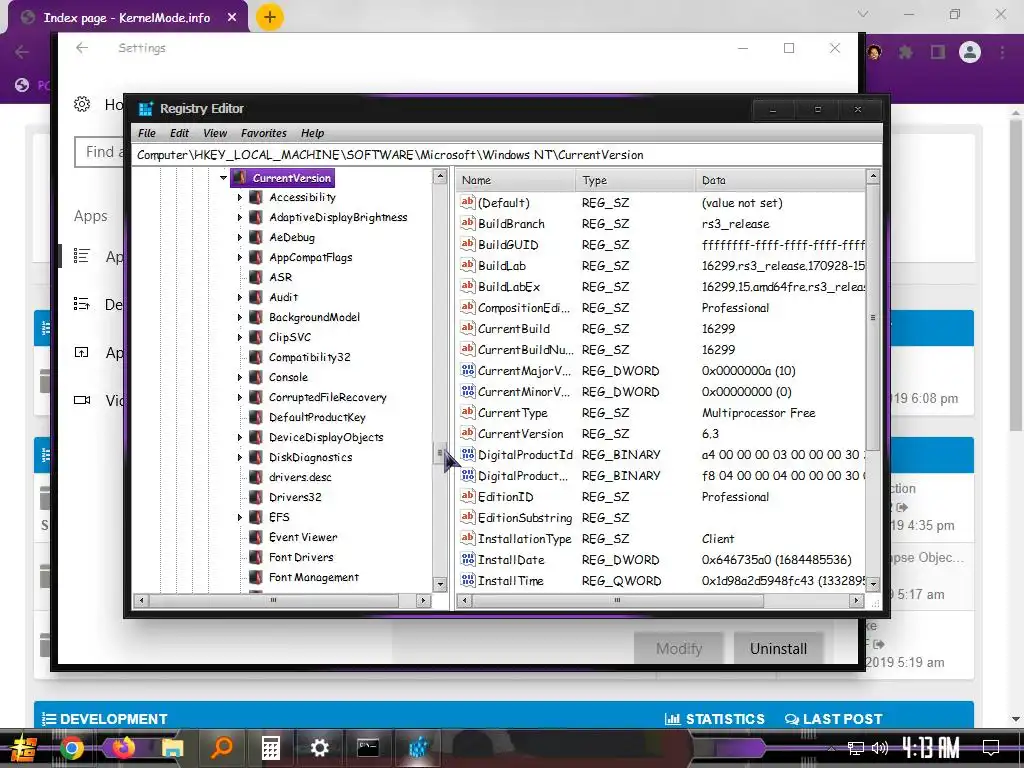Select the EFS key
This screenshot has height=768, width=1024.
279,517
